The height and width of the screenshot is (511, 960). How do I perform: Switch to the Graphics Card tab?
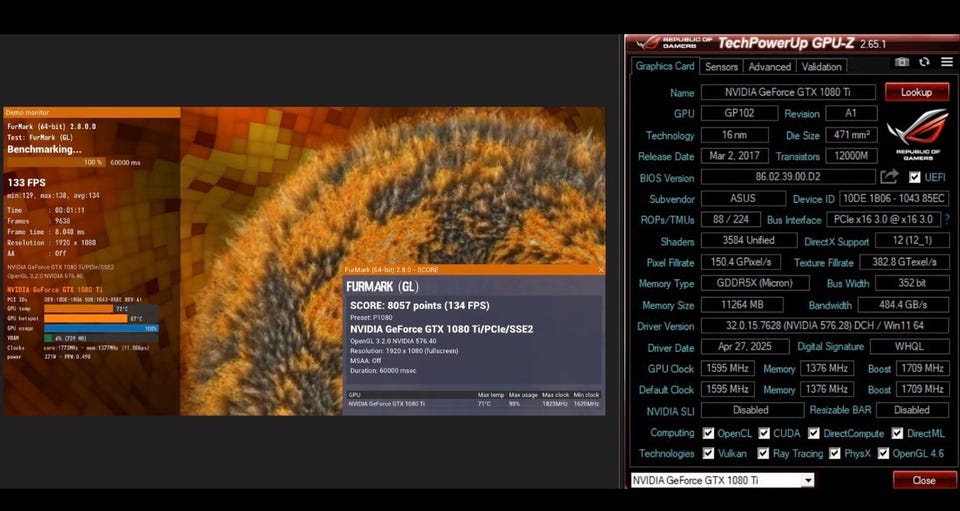coord(664,66)
